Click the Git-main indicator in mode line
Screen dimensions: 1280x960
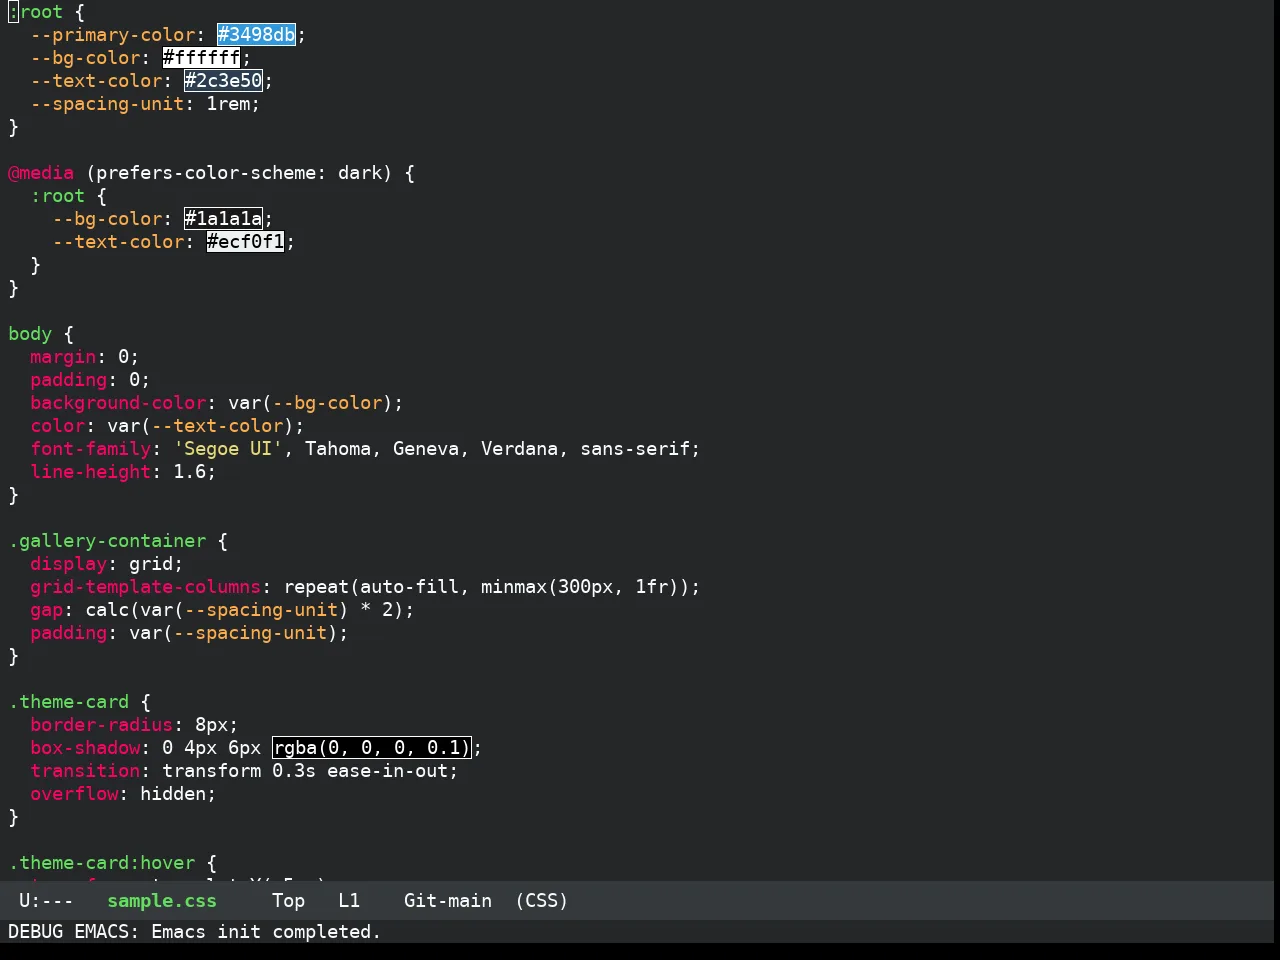448,901
